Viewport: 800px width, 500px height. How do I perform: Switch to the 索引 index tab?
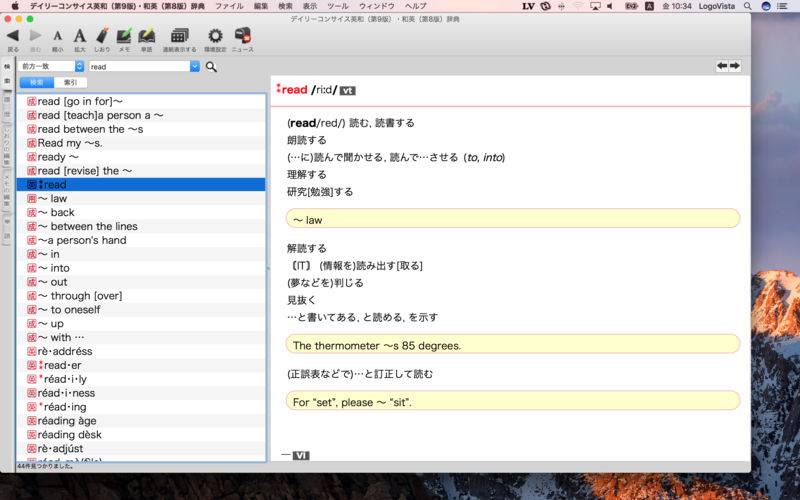70,83
